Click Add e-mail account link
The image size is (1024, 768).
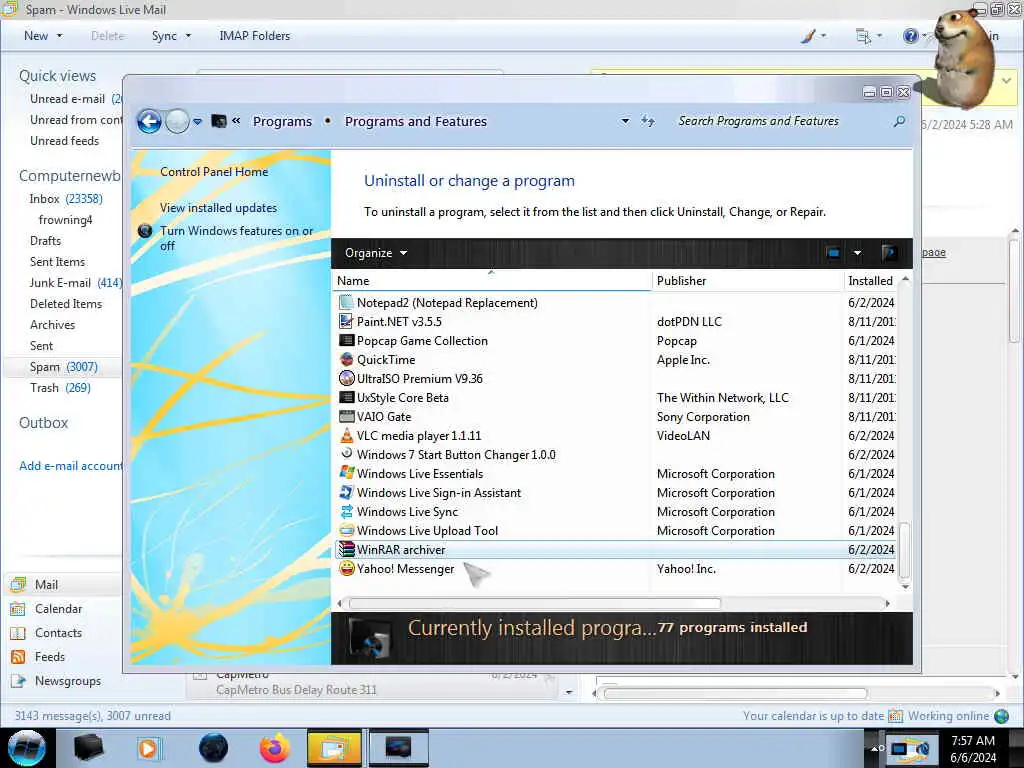[71, 466]
